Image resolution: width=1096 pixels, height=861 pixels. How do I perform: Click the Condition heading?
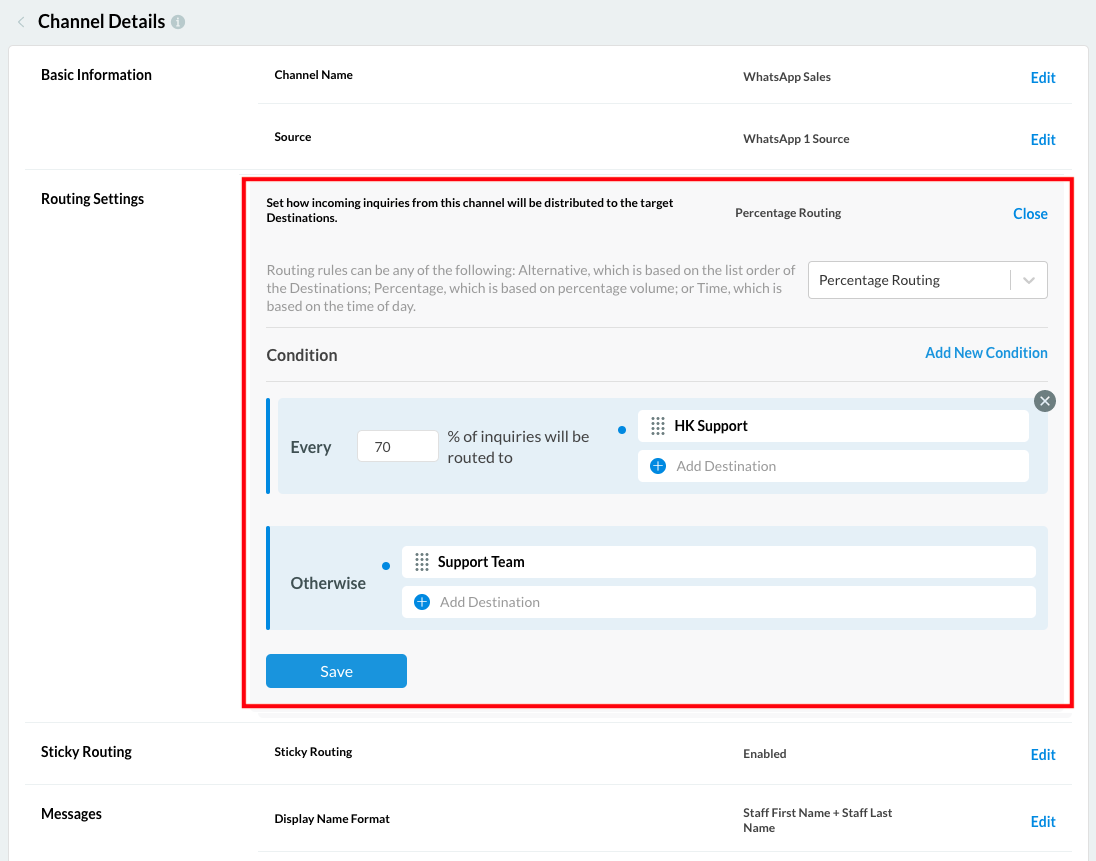(x=302, y=355)
